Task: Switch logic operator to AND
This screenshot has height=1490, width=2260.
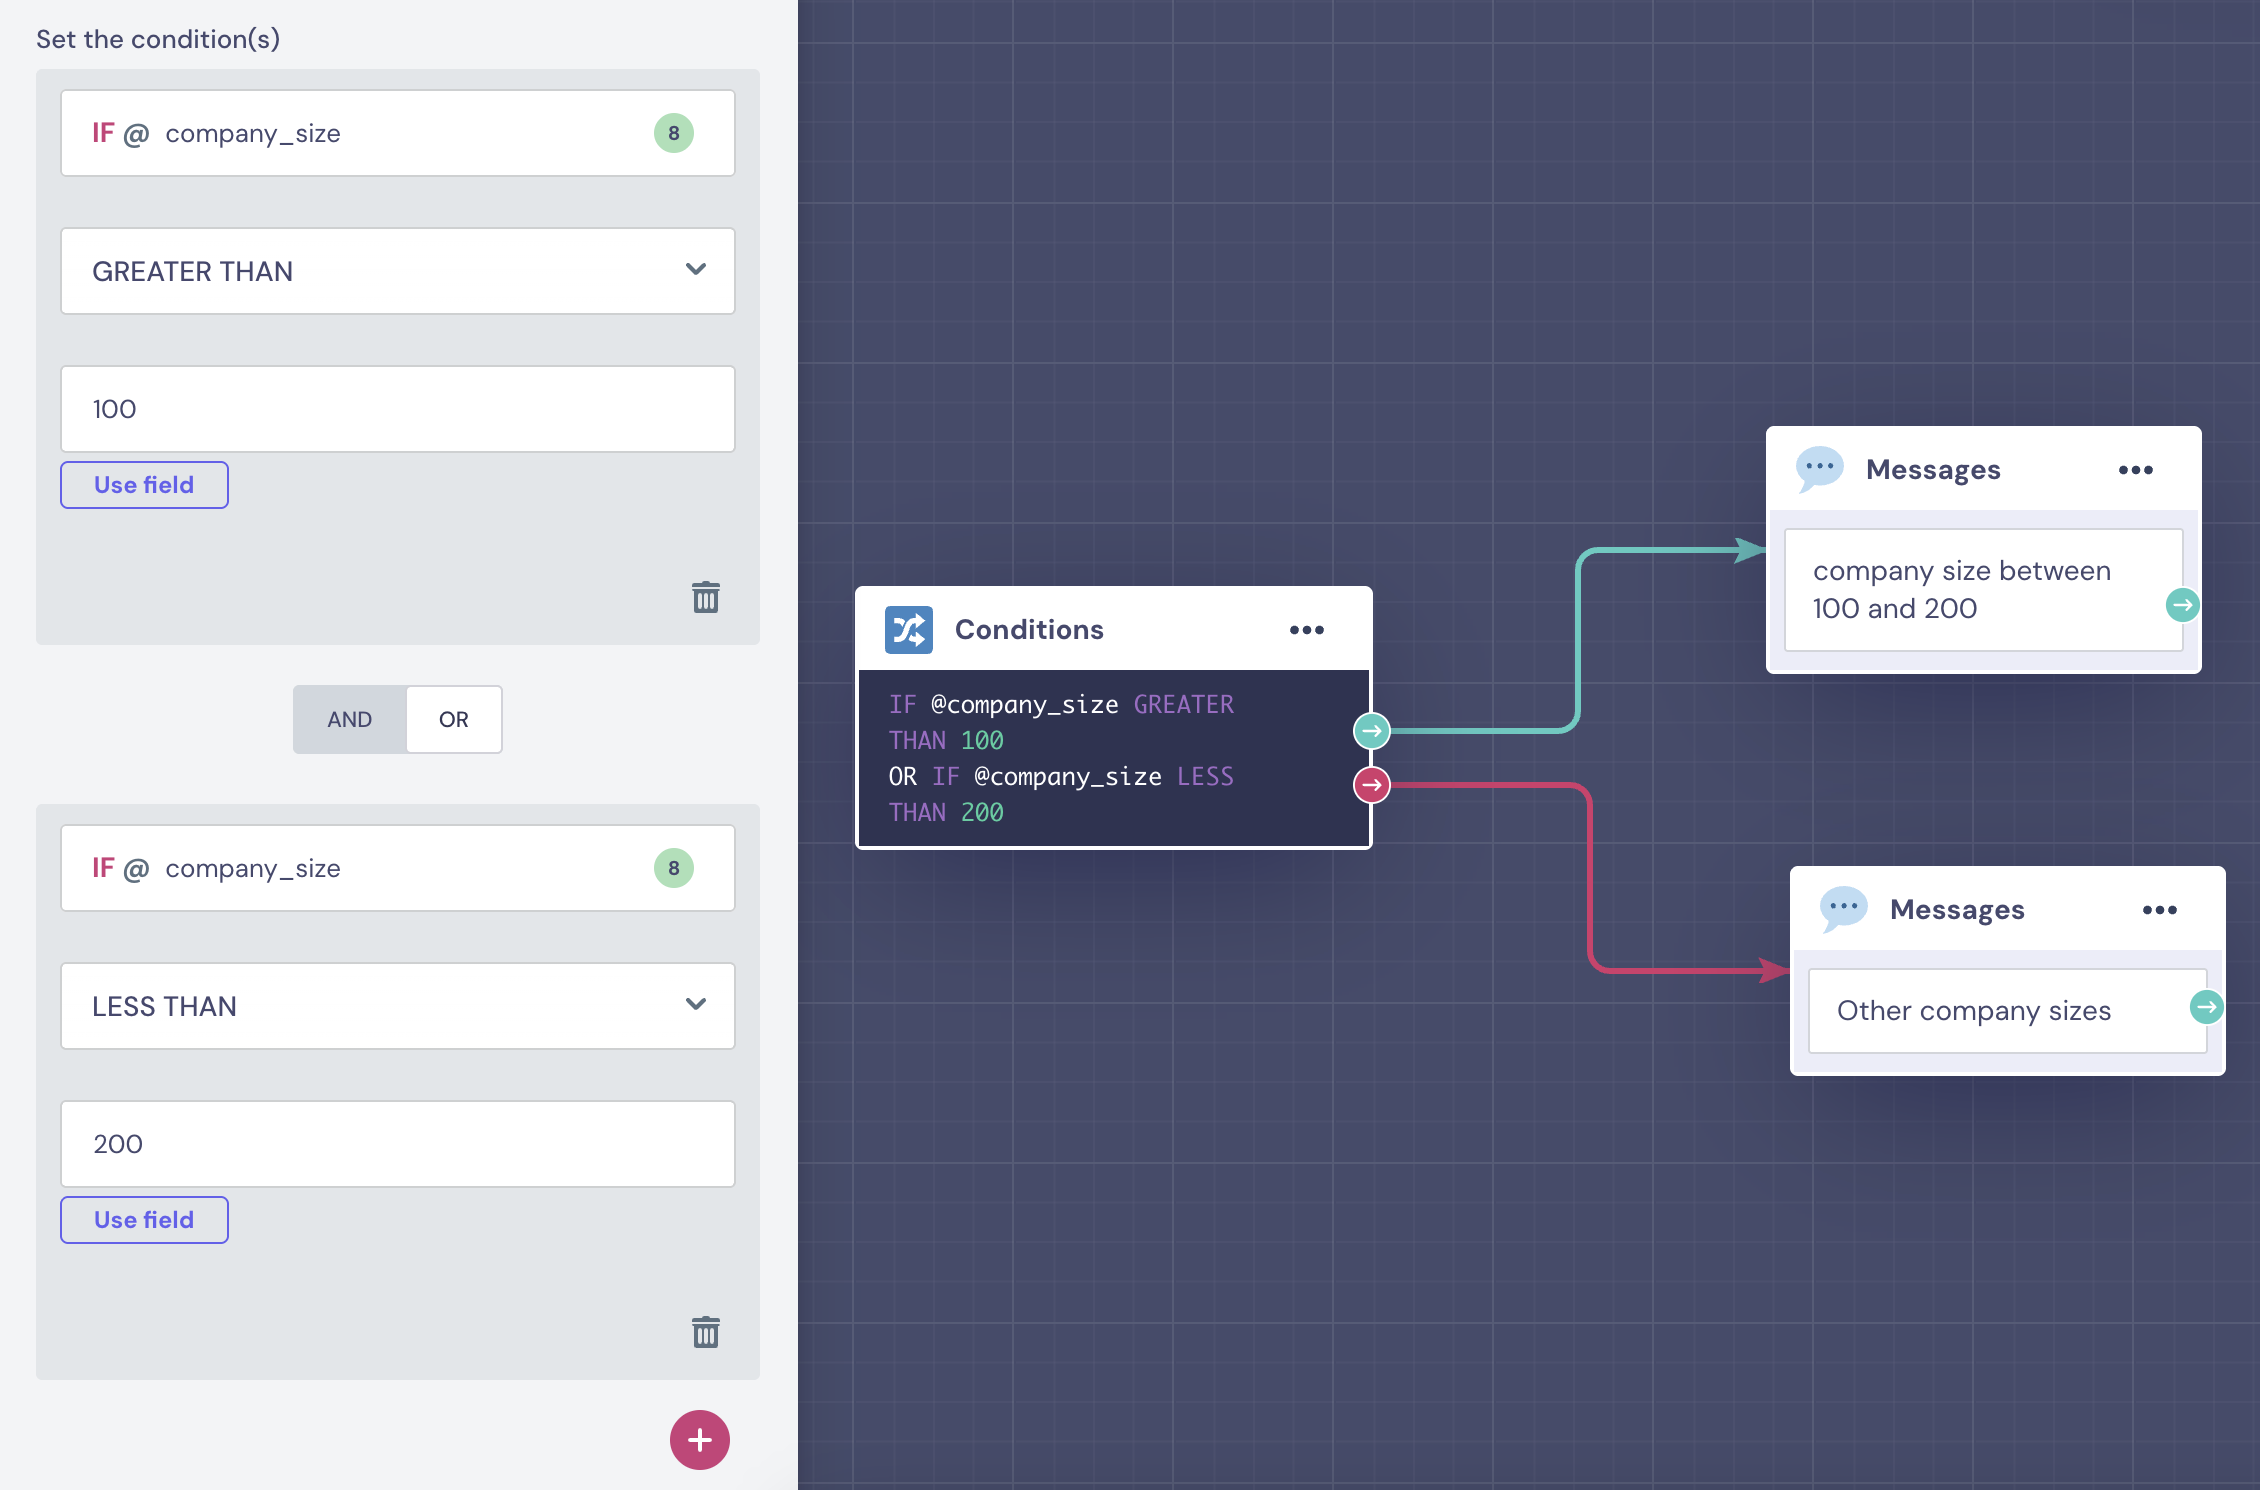Action: coord(349,719)
